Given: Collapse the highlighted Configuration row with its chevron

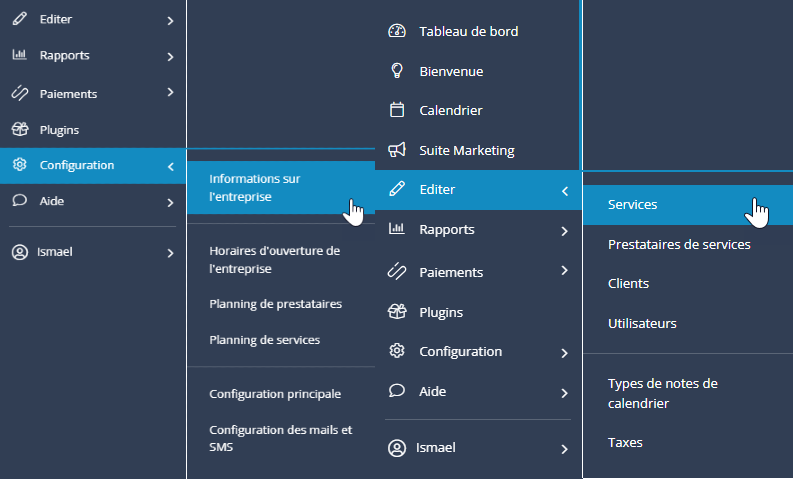Looking at the screenshot, I should 170,166.
